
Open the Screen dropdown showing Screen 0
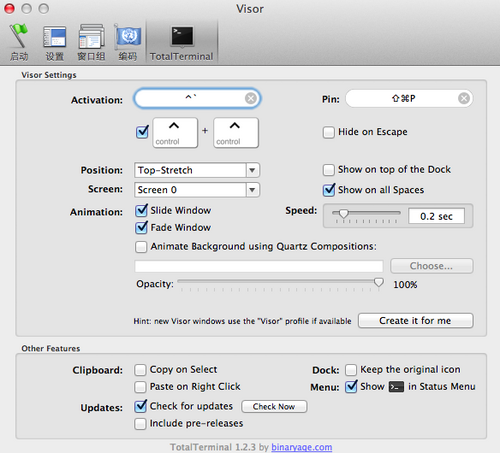(197, 190)
